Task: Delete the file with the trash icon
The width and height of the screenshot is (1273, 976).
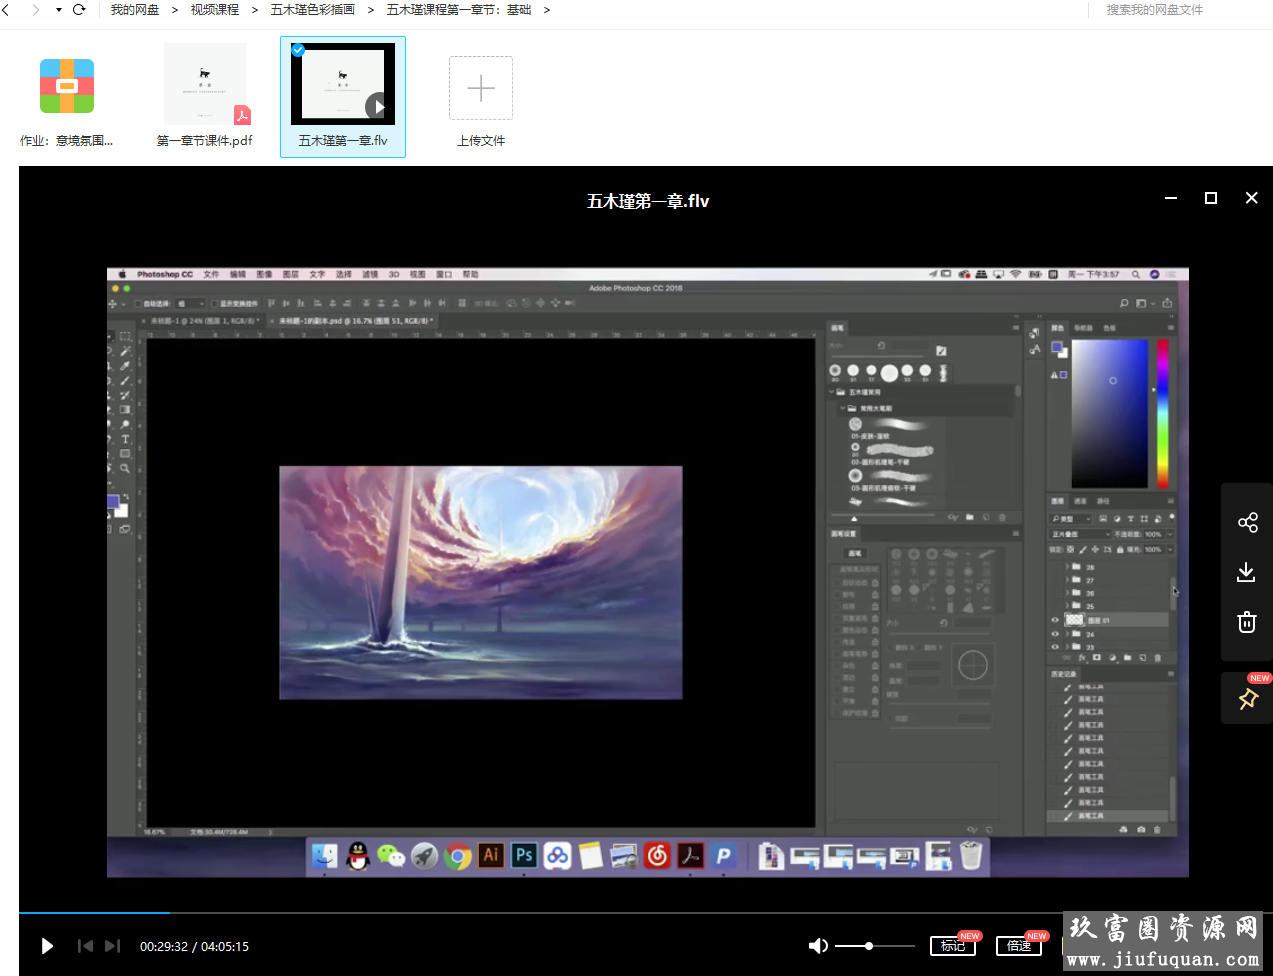Action: [1247, 622]
